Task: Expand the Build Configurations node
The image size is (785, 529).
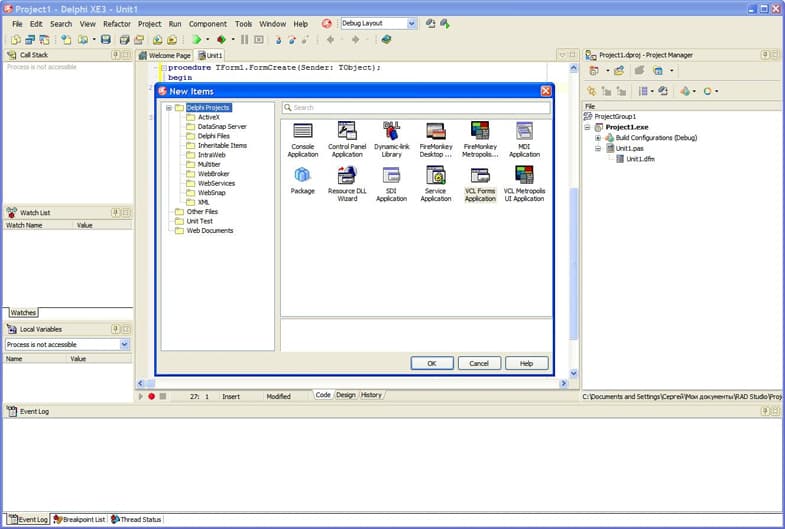Action: coord(598,138)
